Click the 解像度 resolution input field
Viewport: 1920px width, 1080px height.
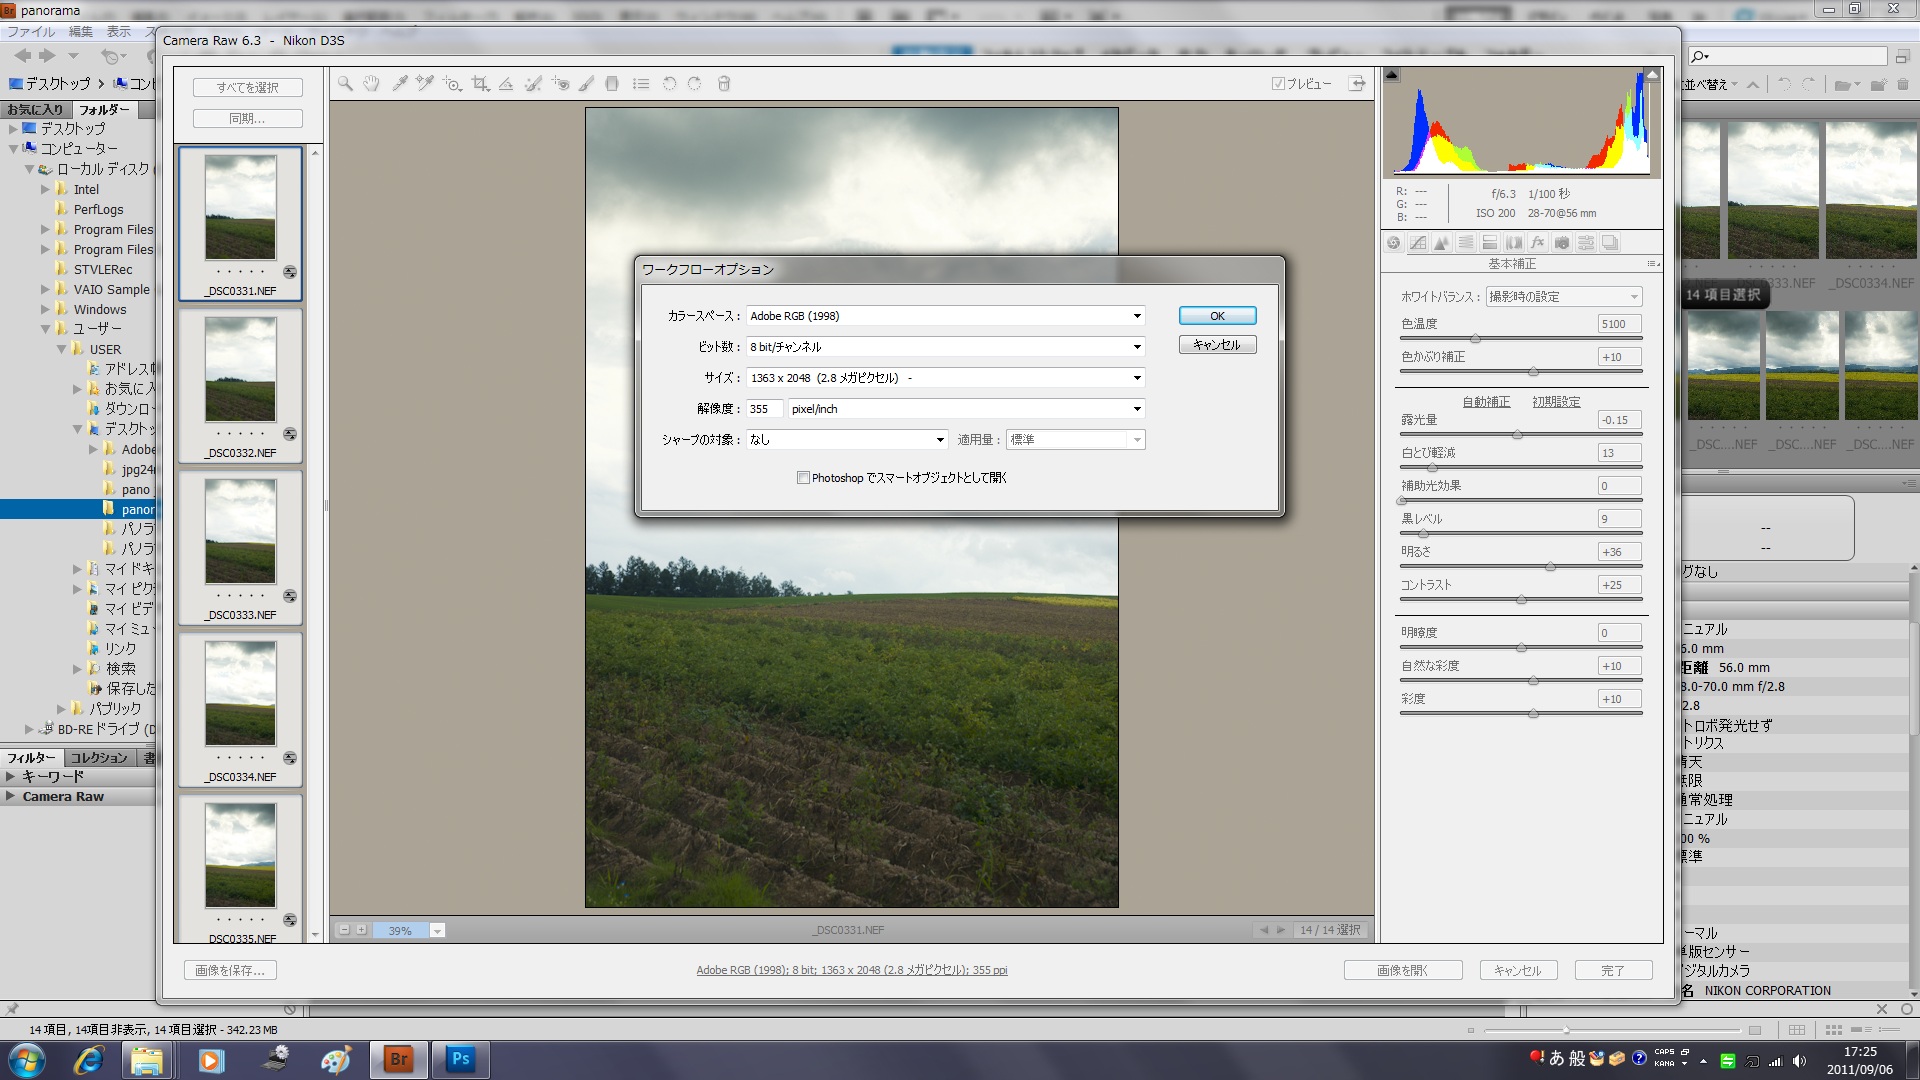(x=764, y=409)
